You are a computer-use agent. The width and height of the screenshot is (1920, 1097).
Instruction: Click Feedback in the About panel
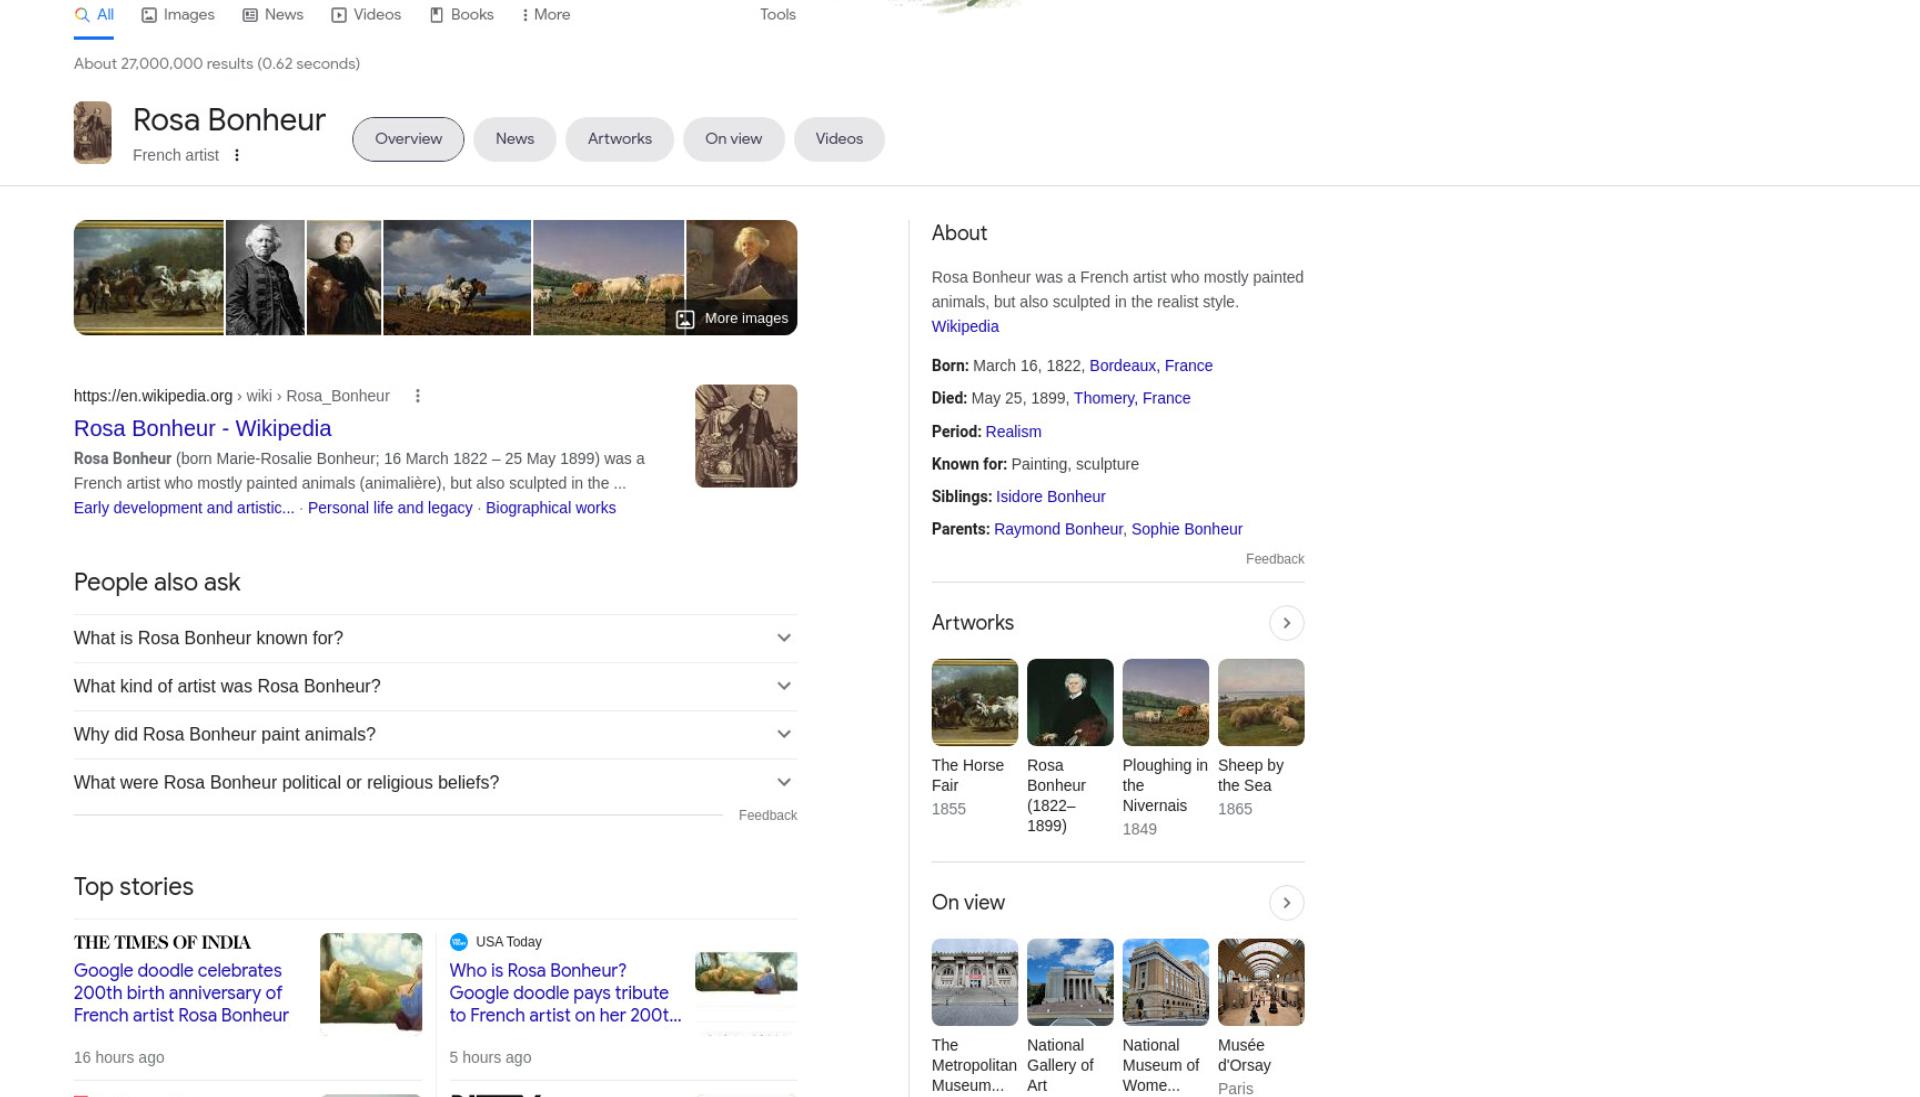1275,559
